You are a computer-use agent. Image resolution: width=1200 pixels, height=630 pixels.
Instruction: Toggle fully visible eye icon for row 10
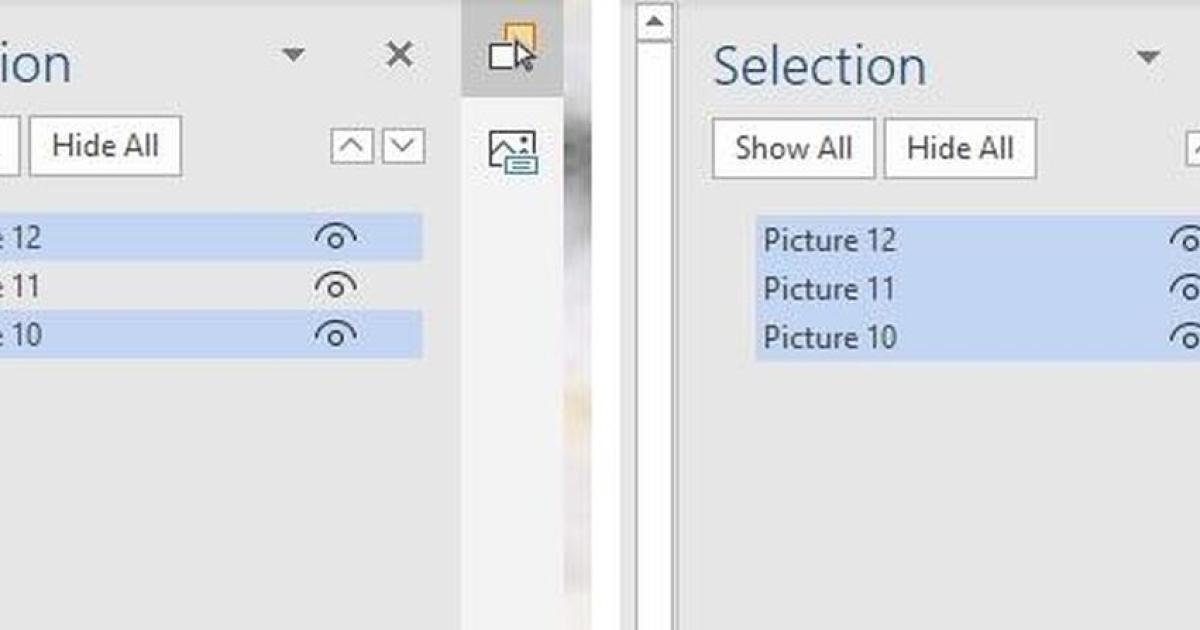tap(335, 334)
